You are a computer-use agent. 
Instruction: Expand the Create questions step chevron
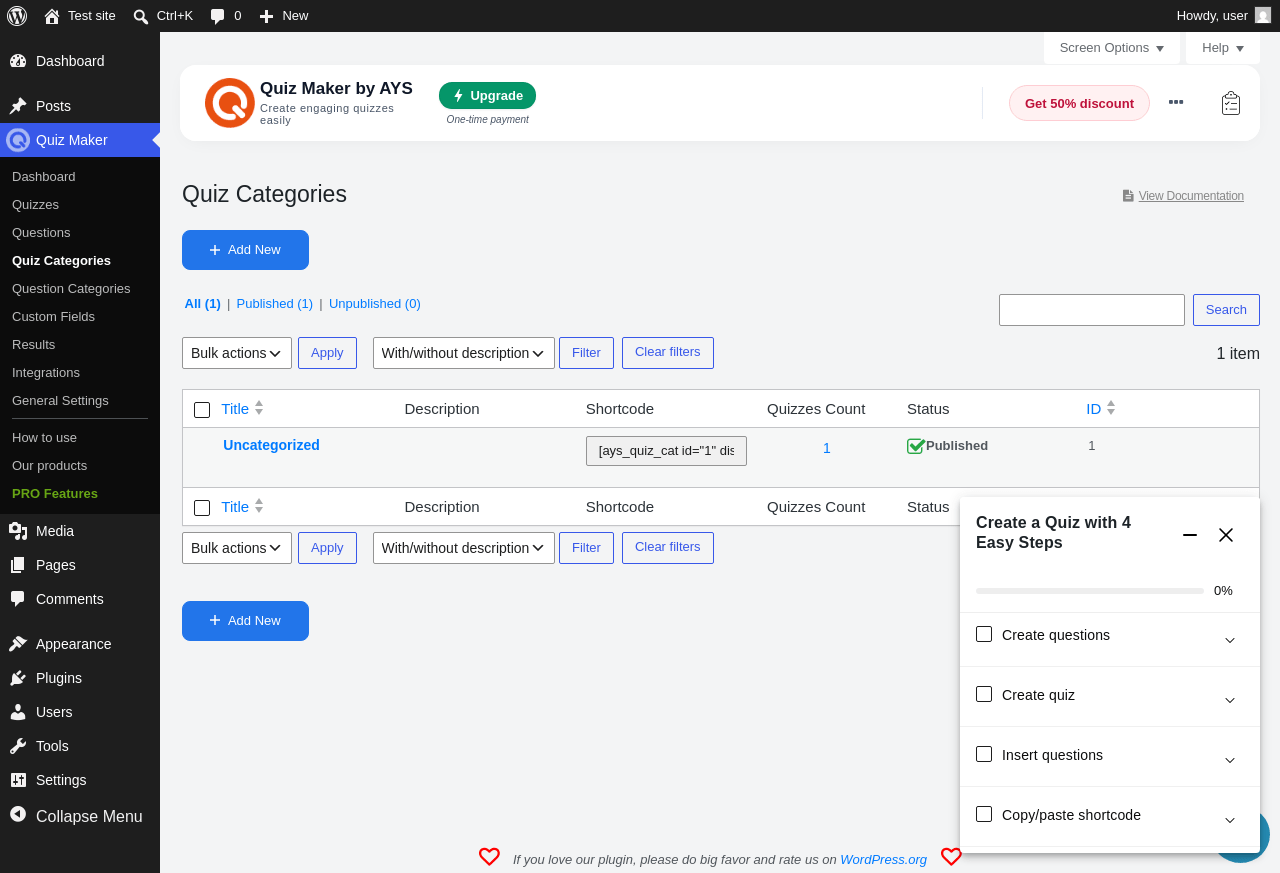(x=1230, y=640)
